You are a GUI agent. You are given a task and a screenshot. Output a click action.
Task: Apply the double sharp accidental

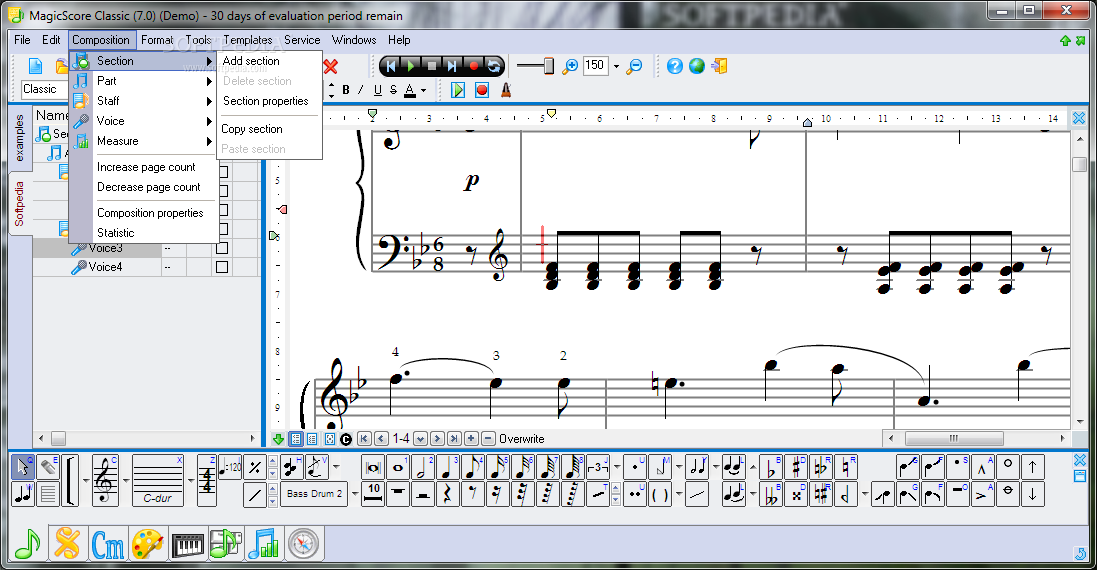(796, 494)
